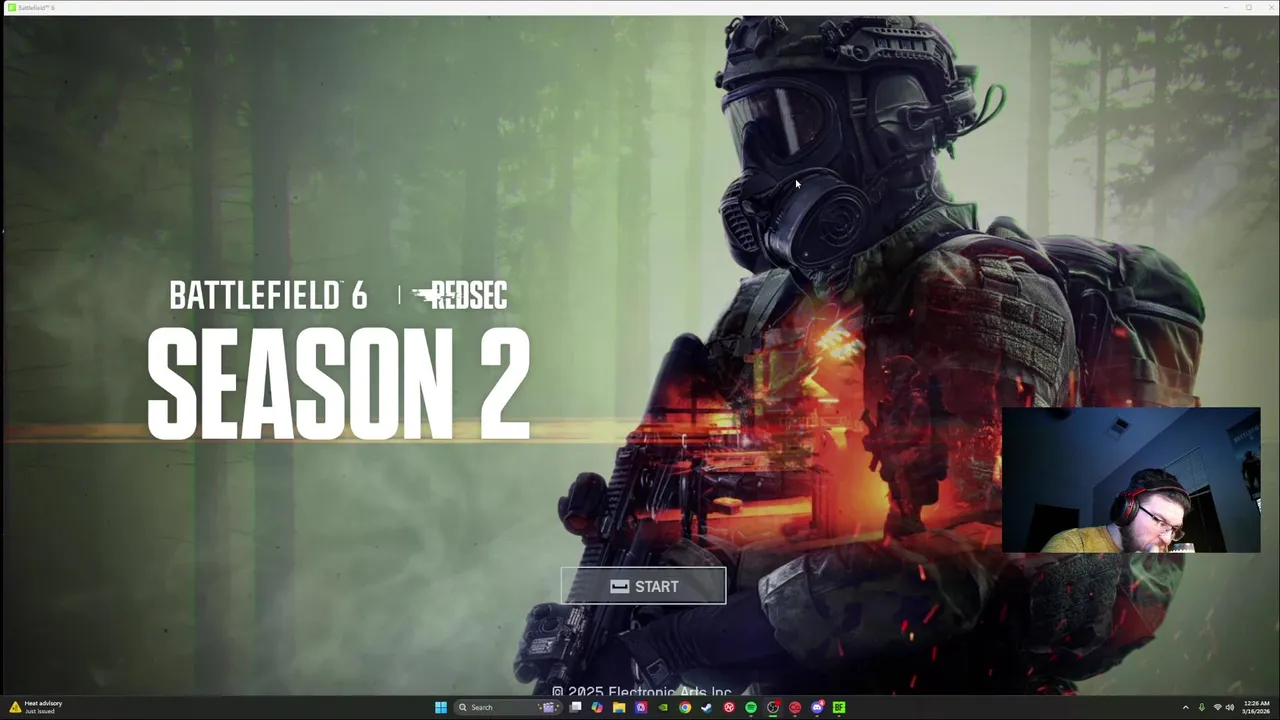Open Wi-Fi network settings in the tray
This screenshot has width=1280, height=720.
pyautogui.click(x=1218, y=707)
